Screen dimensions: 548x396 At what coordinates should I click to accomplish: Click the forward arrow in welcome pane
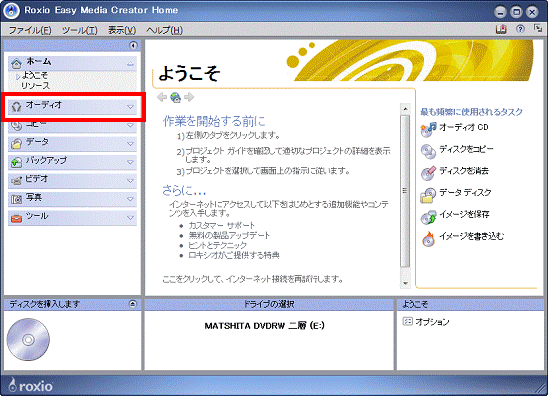(189, 97)
